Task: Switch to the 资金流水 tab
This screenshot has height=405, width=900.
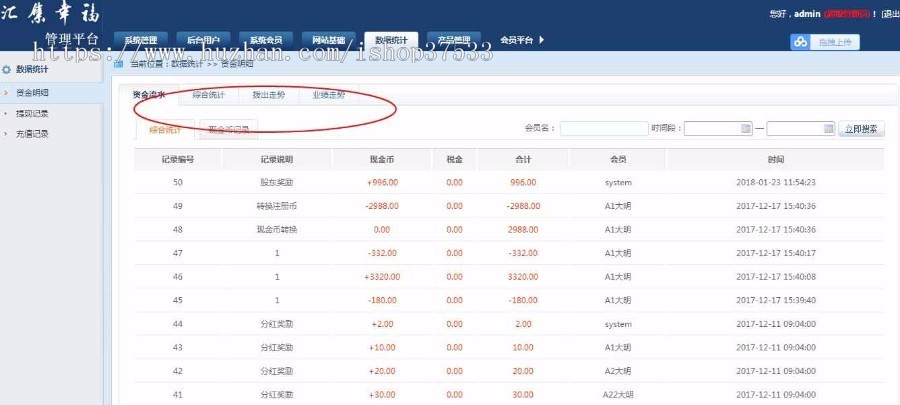Action: [x=149, y=95]
